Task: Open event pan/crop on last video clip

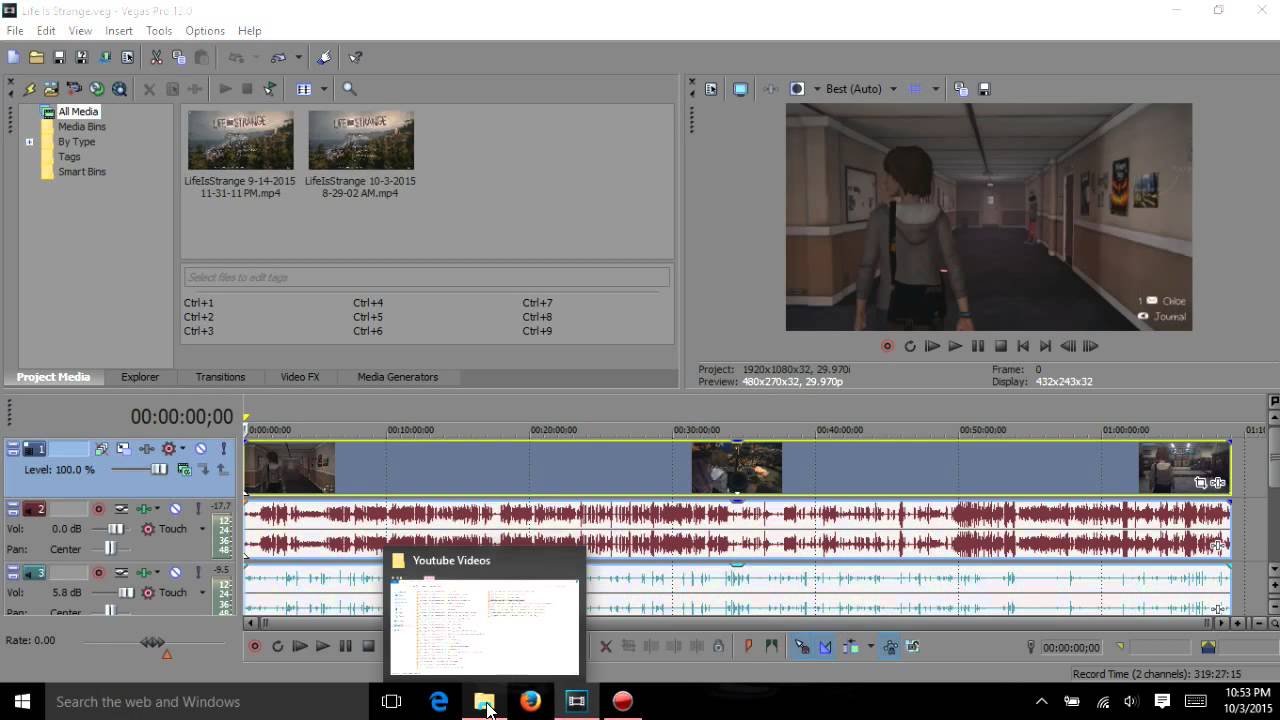Action: 1200,483
